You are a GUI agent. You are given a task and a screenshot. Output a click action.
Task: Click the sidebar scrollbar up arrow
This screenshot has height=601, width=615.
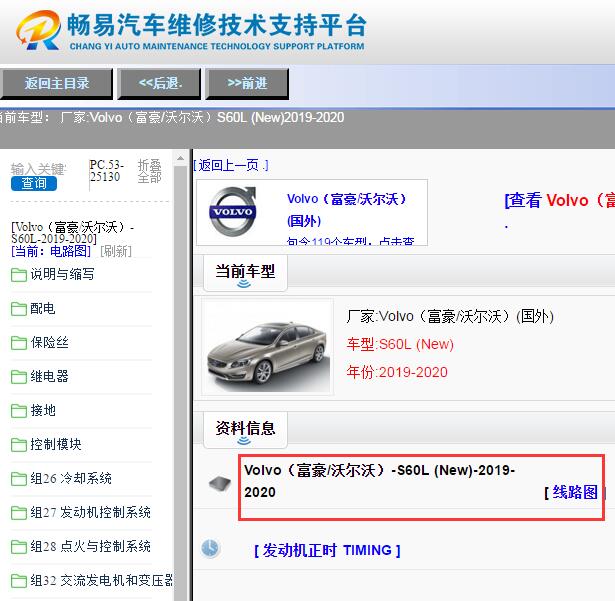(180, 158)
